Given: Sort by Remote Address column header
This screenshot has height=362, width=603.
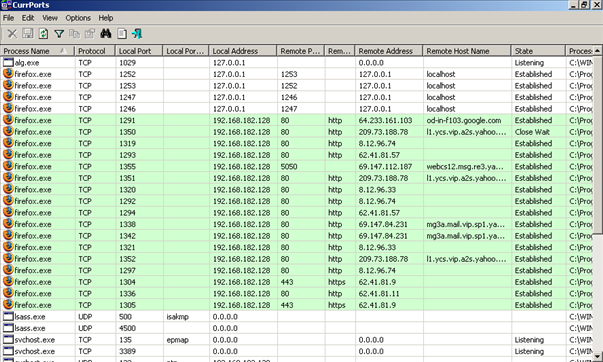Looking at the screenshot, I should click(389, 51).
